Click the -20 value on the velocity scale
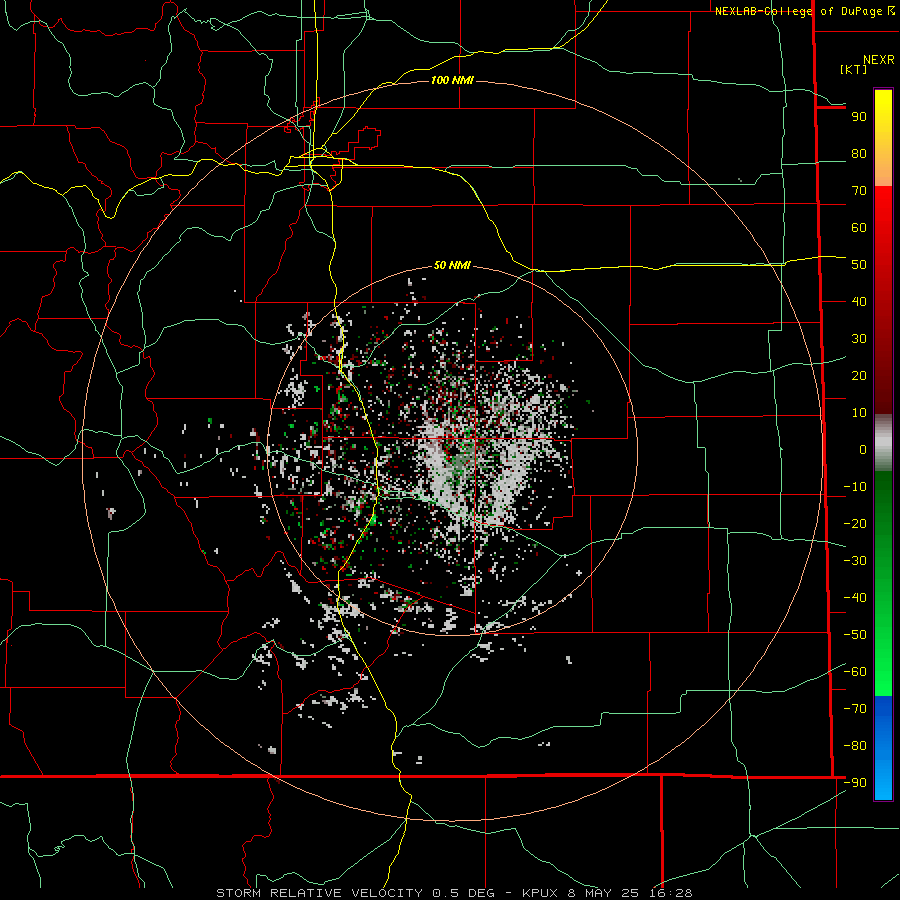The image size is (900, 900). (855, 524)
